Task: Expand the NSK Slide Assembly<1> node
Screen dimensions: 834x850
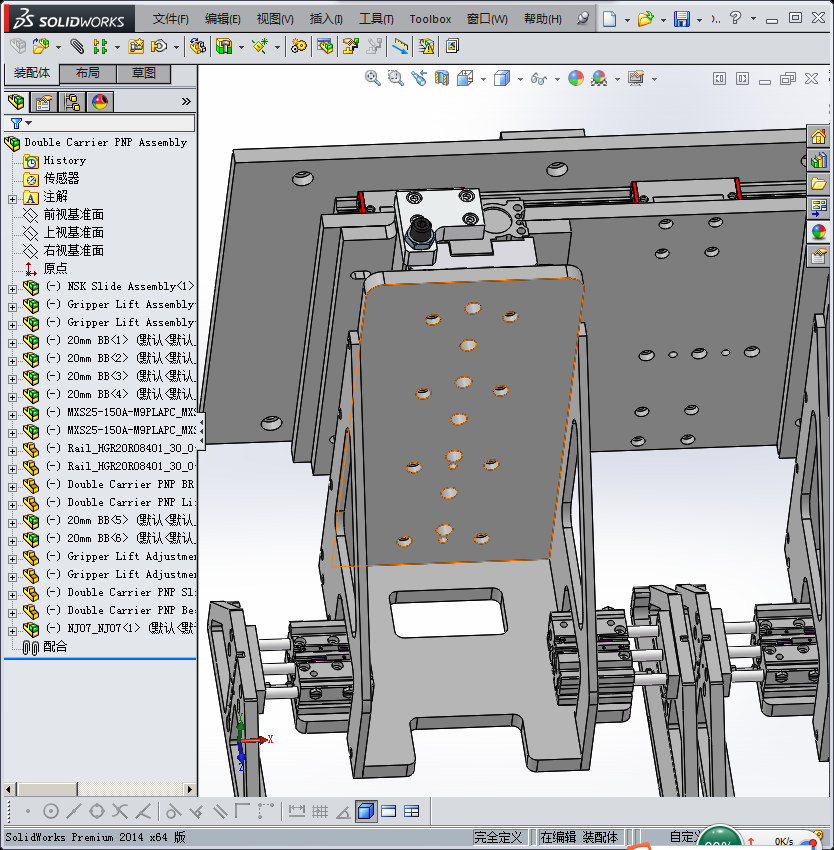Action: click(12, 287)
